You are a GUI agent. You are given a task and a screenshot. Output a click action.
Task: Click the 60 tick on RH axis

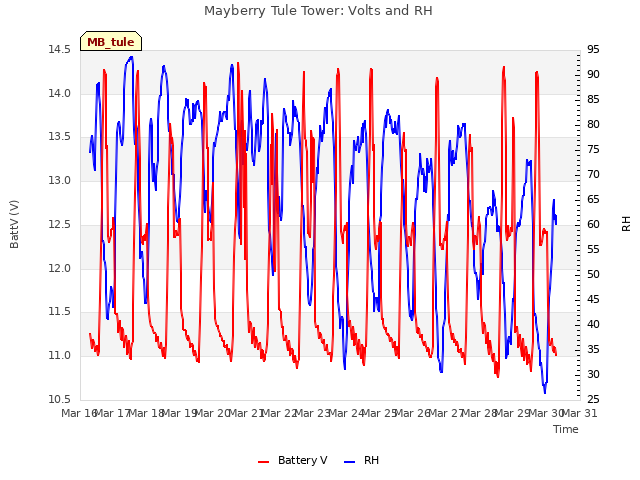point(593,224)
